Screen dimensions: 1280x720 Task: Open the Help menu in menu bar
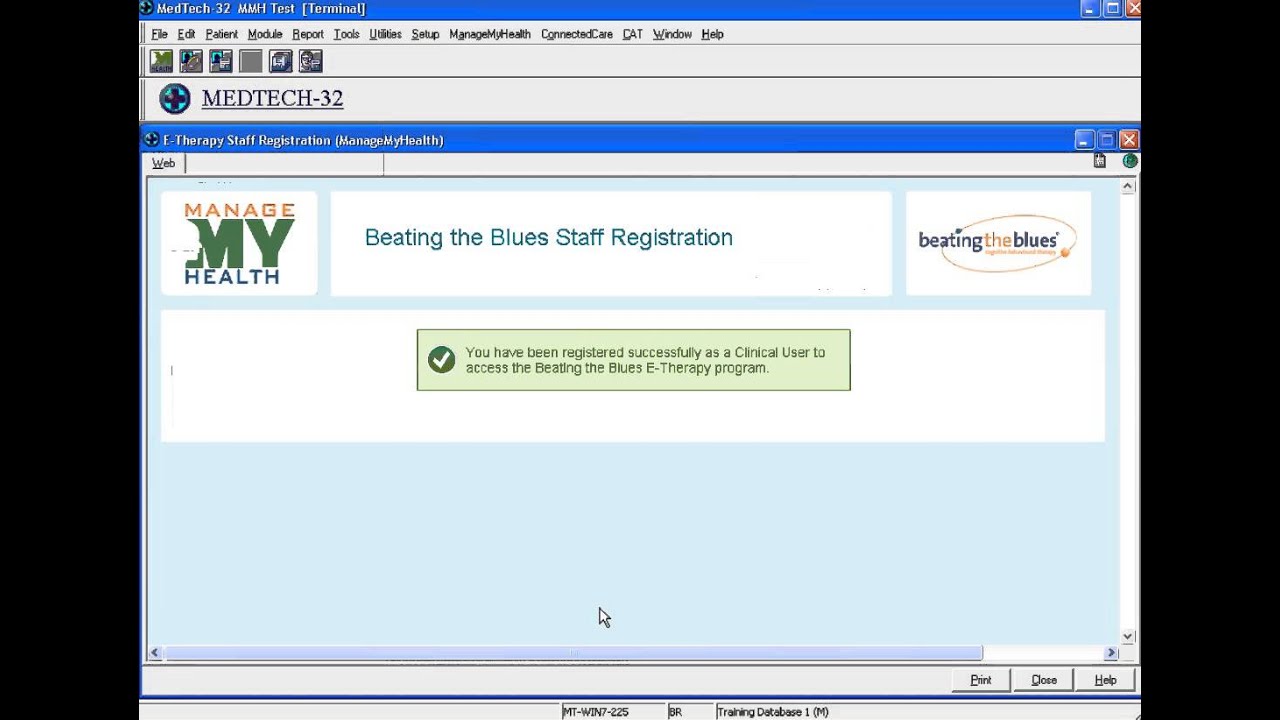pyautogui.click(x=712, y=34)
